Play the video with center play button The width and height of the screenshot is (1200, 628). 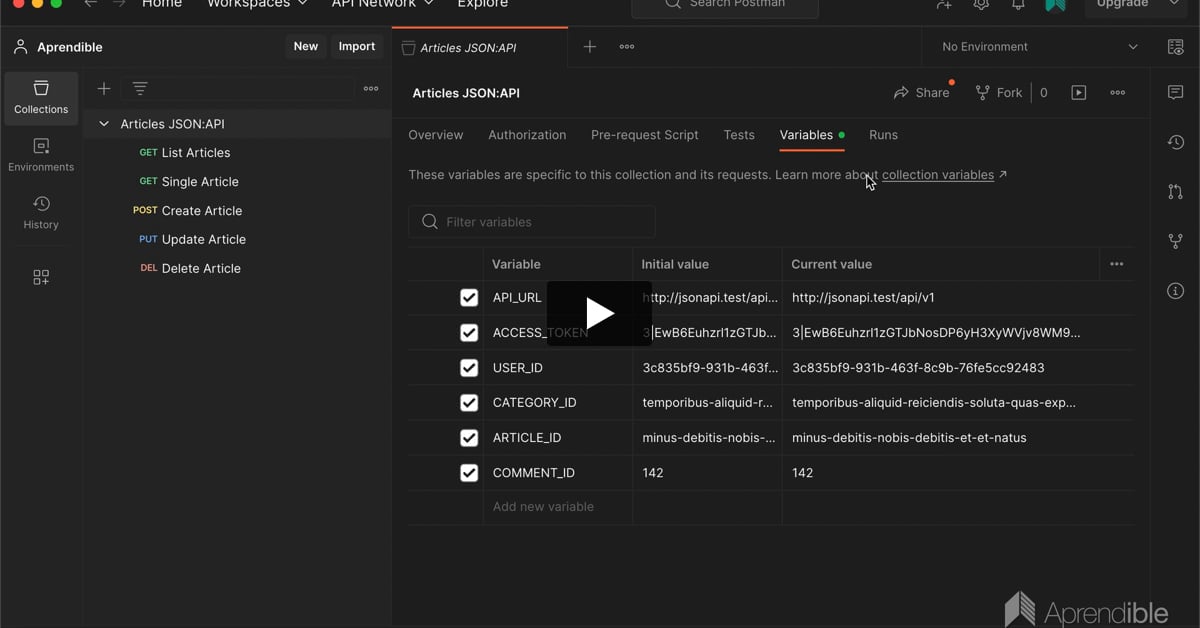(600, 313)
